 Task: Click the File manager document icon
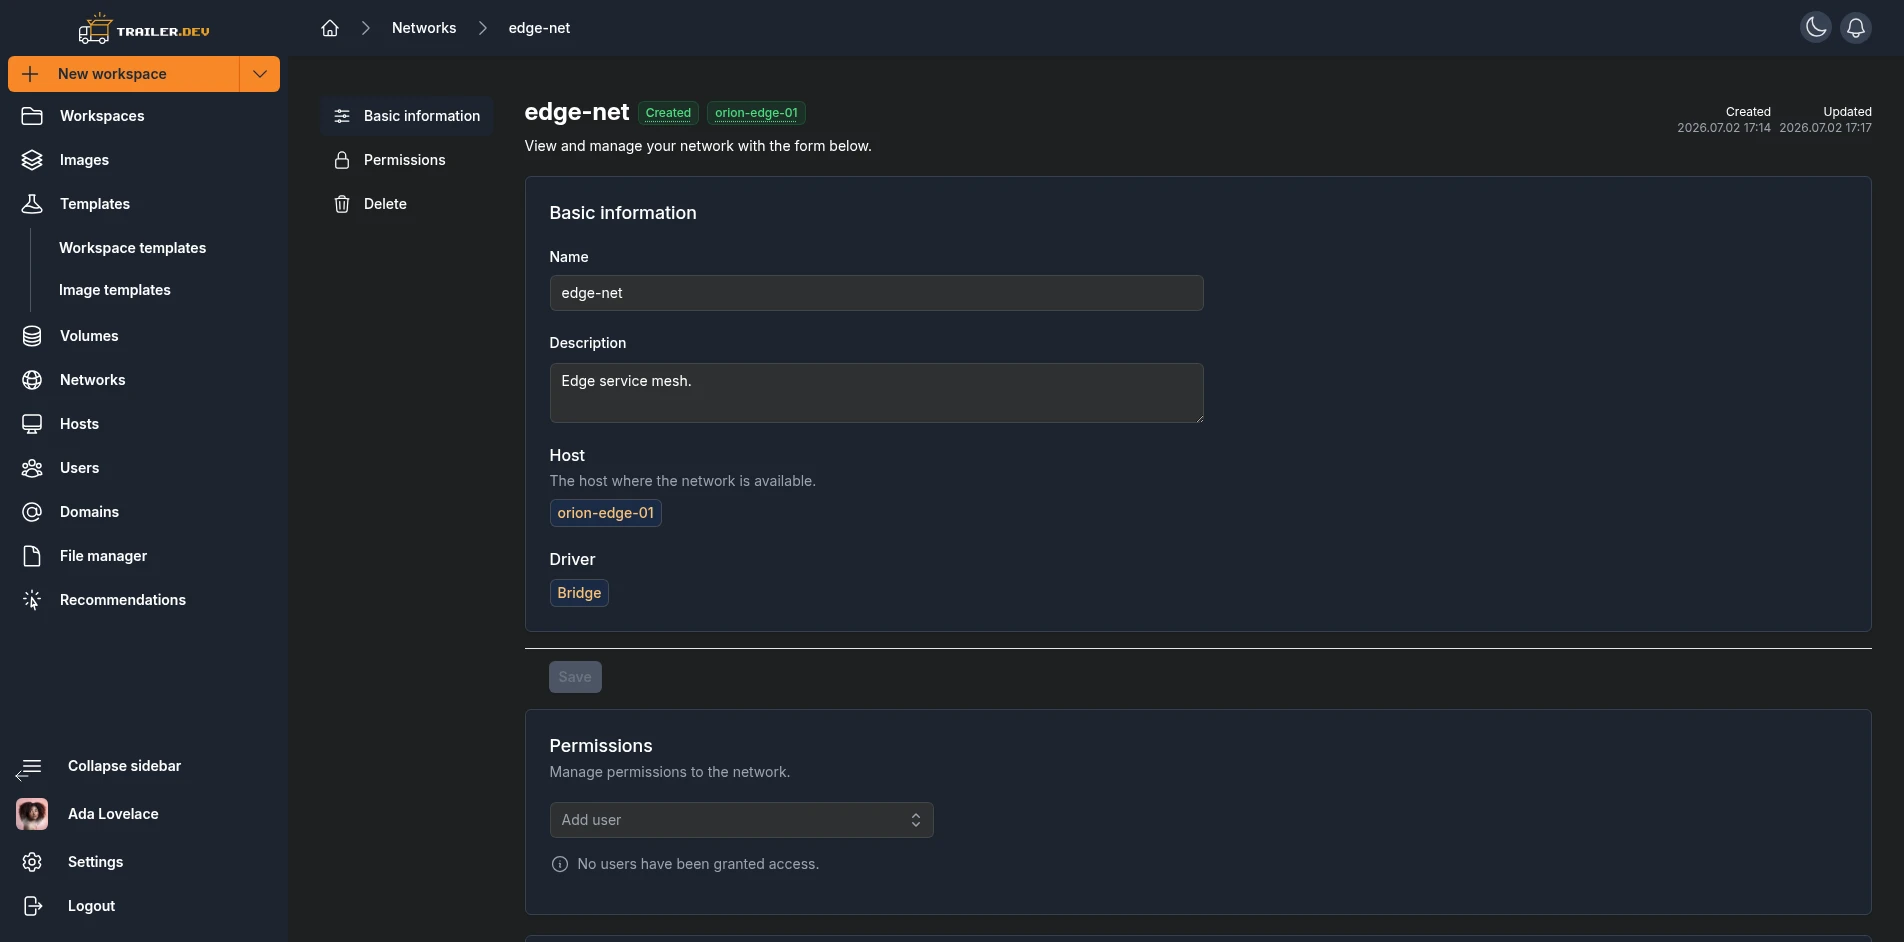click(x=32, y=556)
